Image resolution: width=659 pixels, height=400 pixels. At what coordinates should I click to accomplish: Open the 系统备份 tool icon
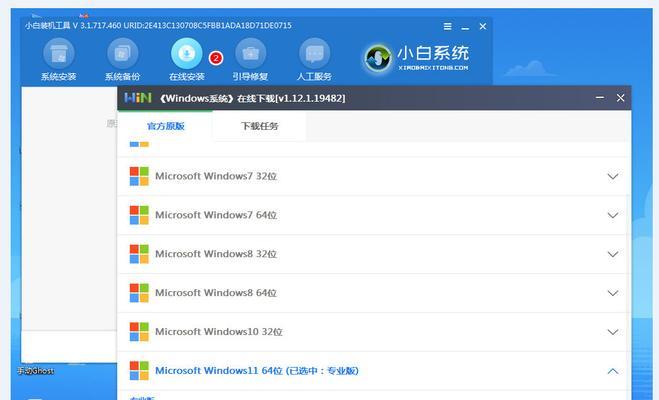[x=123, y=54]
